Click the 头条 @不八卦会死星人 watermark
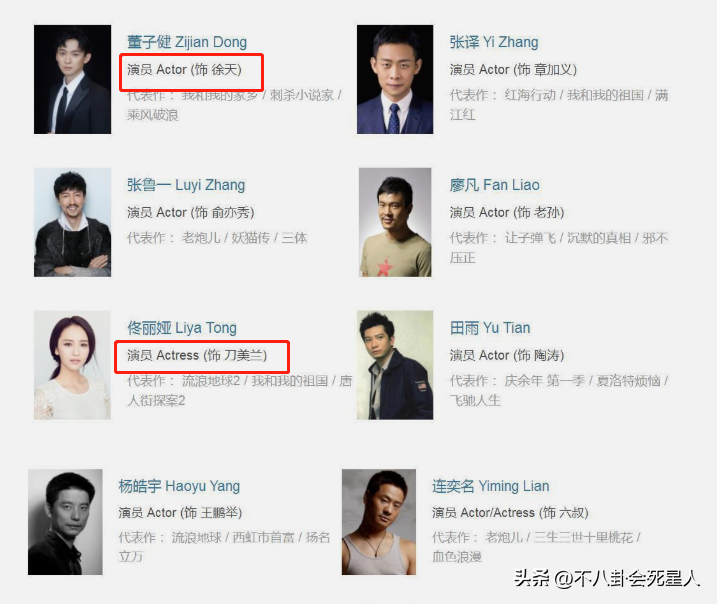717x604 pixels. point(607,578)
